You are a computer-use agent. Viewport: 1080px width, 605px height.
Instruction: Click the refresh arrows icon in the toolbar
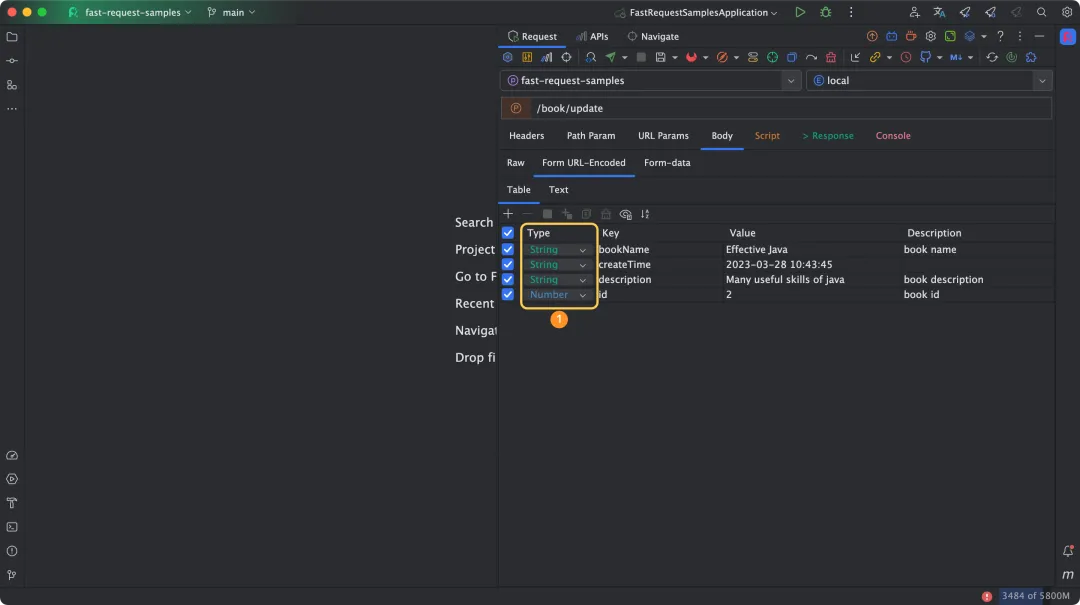tap(992, 57)
